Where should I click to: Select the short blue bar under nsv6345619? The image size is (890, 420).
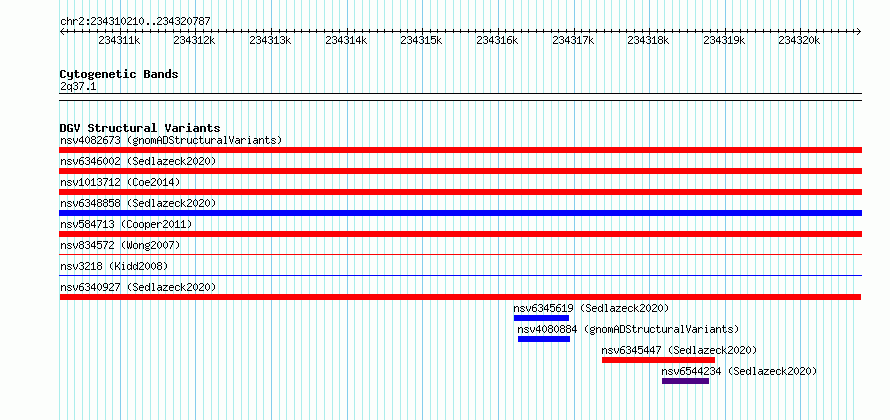[x=541, y=318]
